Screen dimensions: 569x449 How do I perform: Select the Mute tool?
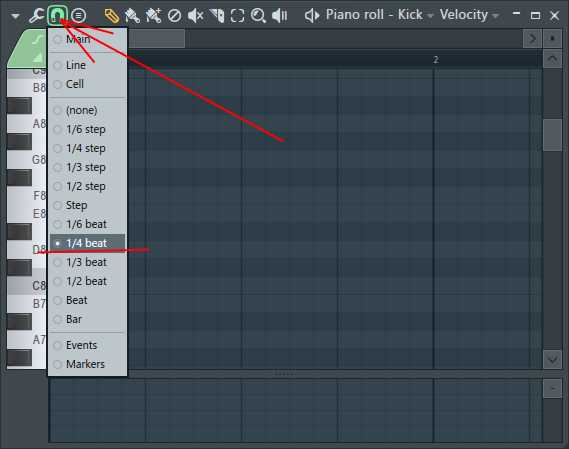195,16
